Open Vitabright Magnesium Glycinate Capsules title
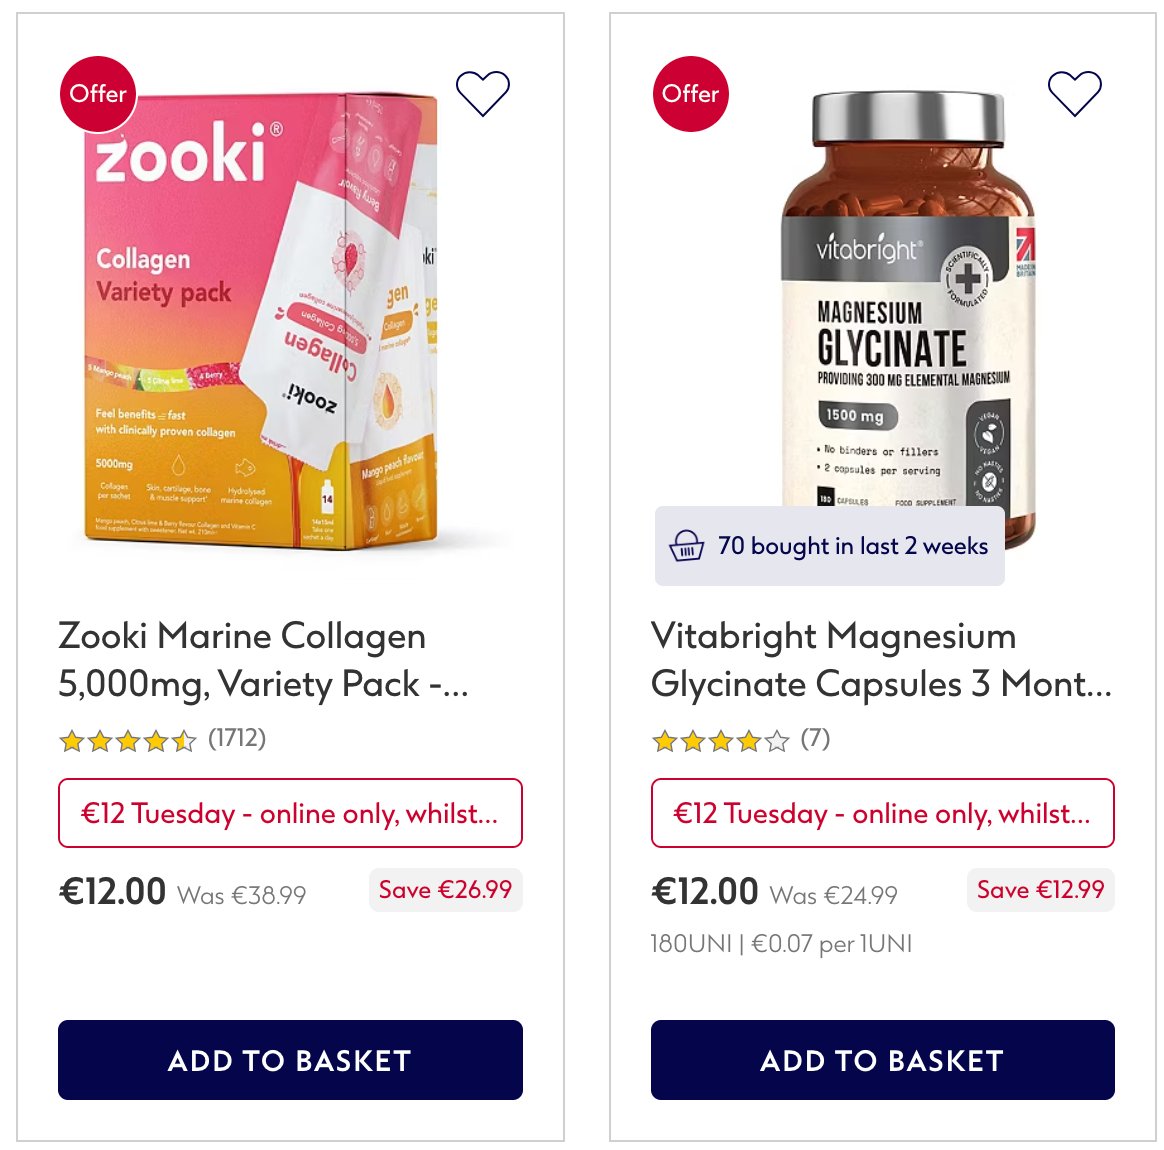Image resolution: width=1164 pixels, height=1150 pixels. [x=880, y=660]
